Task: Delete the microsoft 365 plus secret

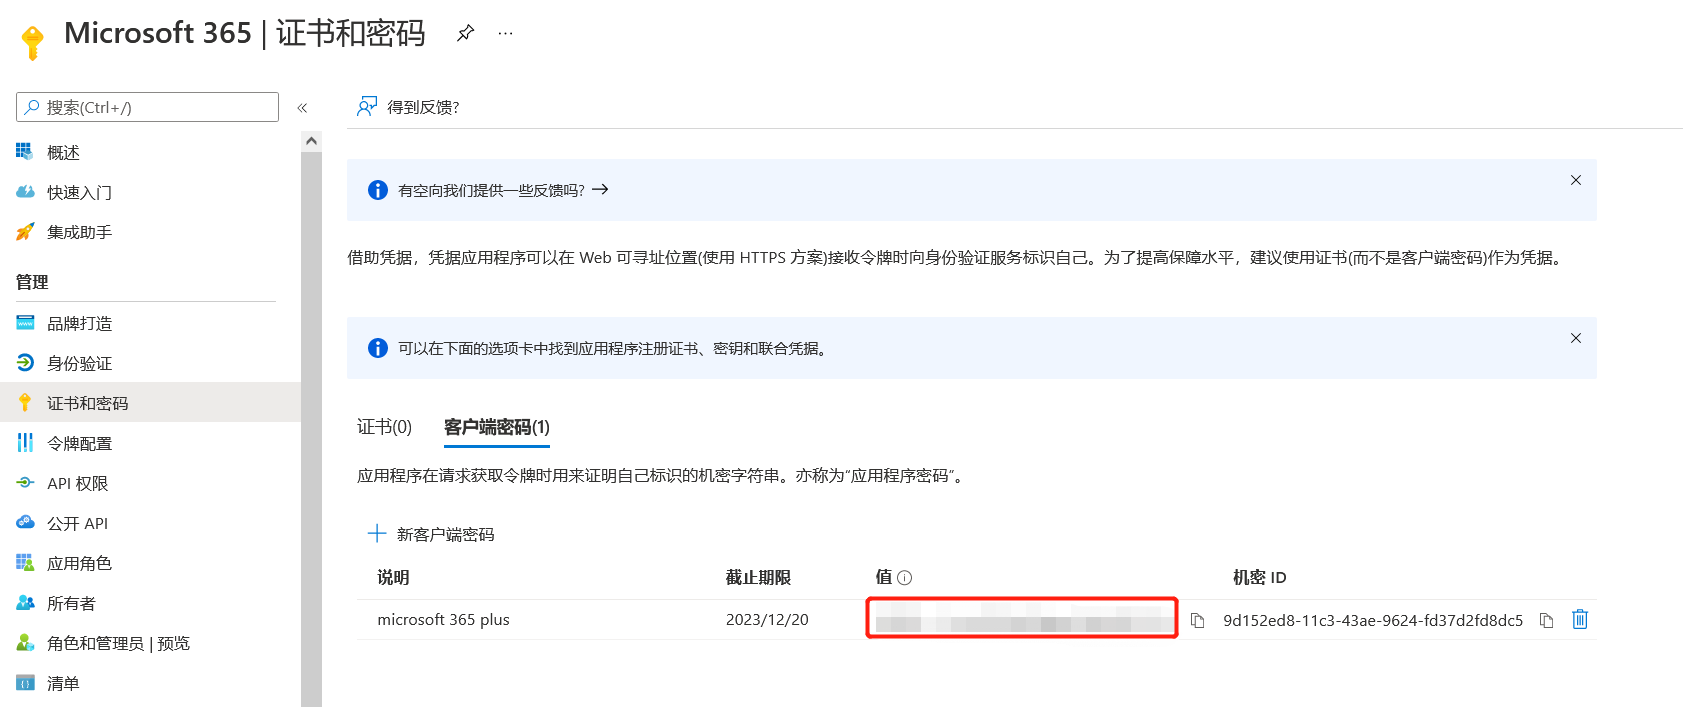Action: tap(1580, 620)
